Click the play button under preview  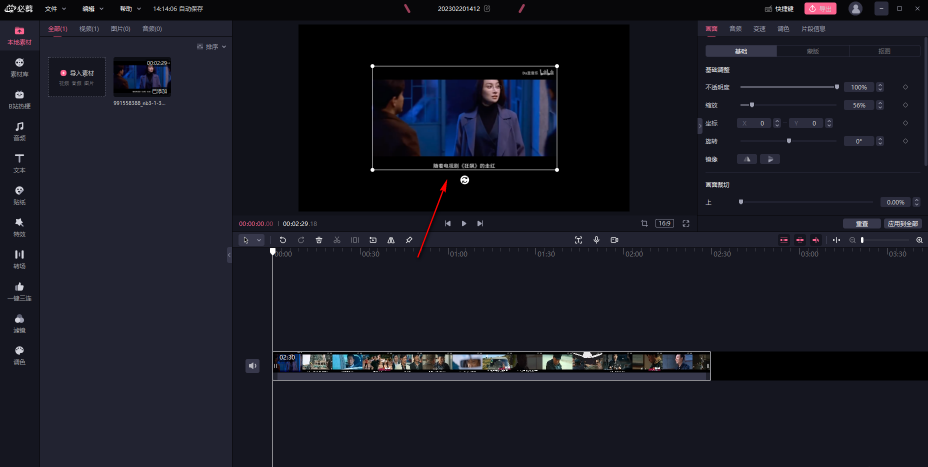(x=464, y=223)
